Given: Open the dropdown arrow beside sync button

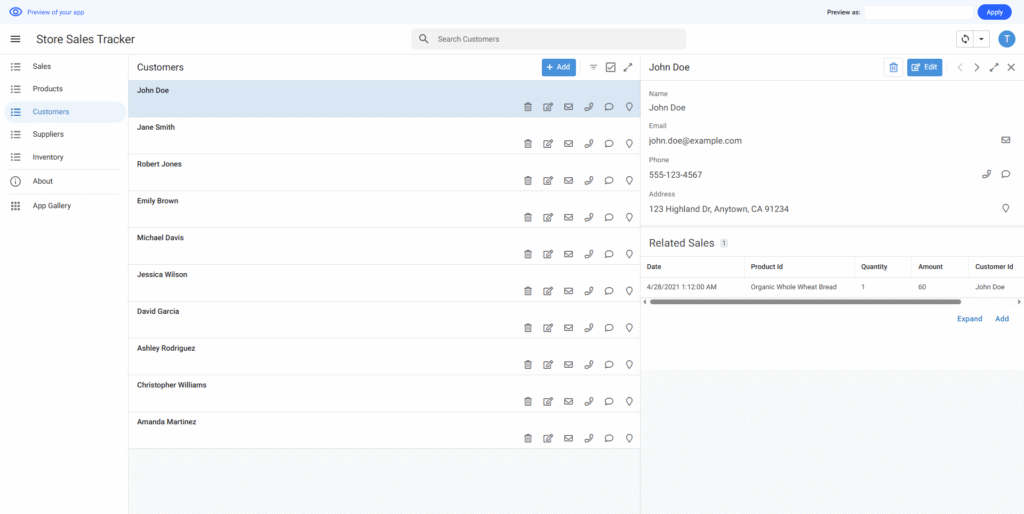Looking at the screenshot, I should point(981,39).
